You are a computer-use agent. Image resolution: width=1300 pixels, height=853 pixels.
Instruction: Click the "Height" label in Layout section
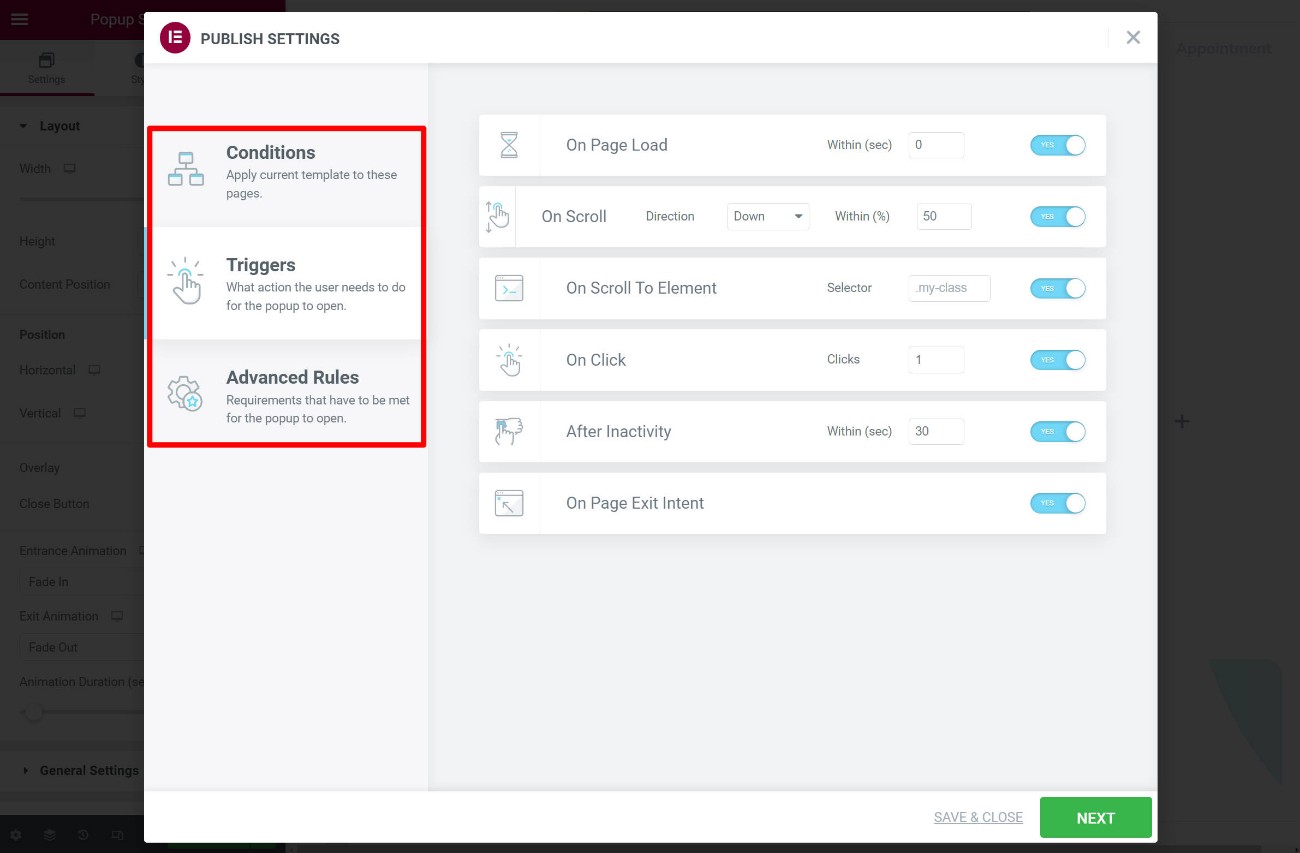click(x=37, y=242)
